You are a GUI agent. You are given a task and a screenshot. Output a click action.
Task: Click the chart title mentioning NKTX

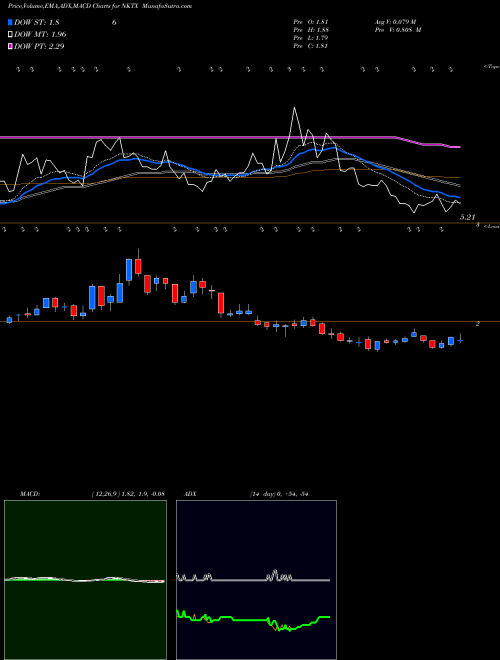tap(100, 6)
